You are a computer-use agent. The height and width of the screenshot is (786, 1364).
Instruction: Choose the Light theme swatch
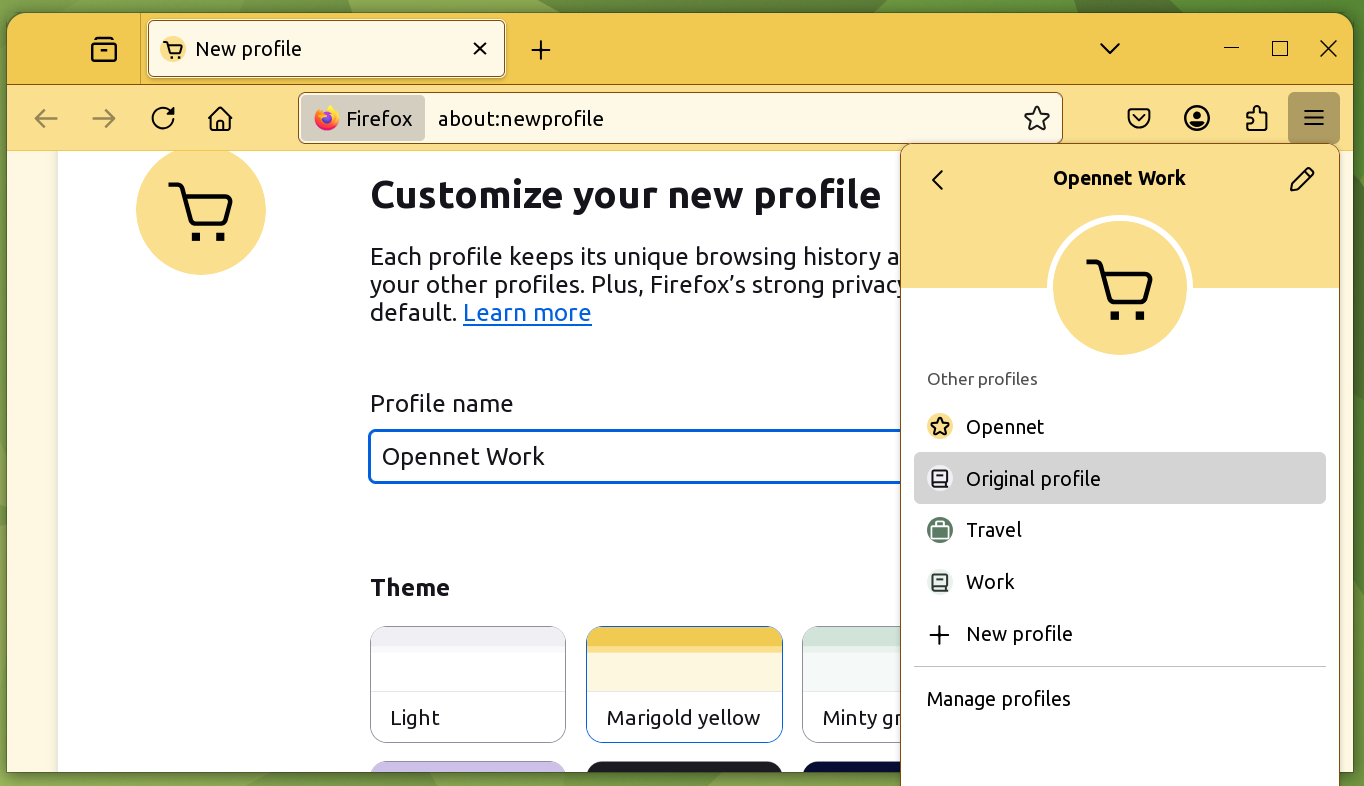468,684
